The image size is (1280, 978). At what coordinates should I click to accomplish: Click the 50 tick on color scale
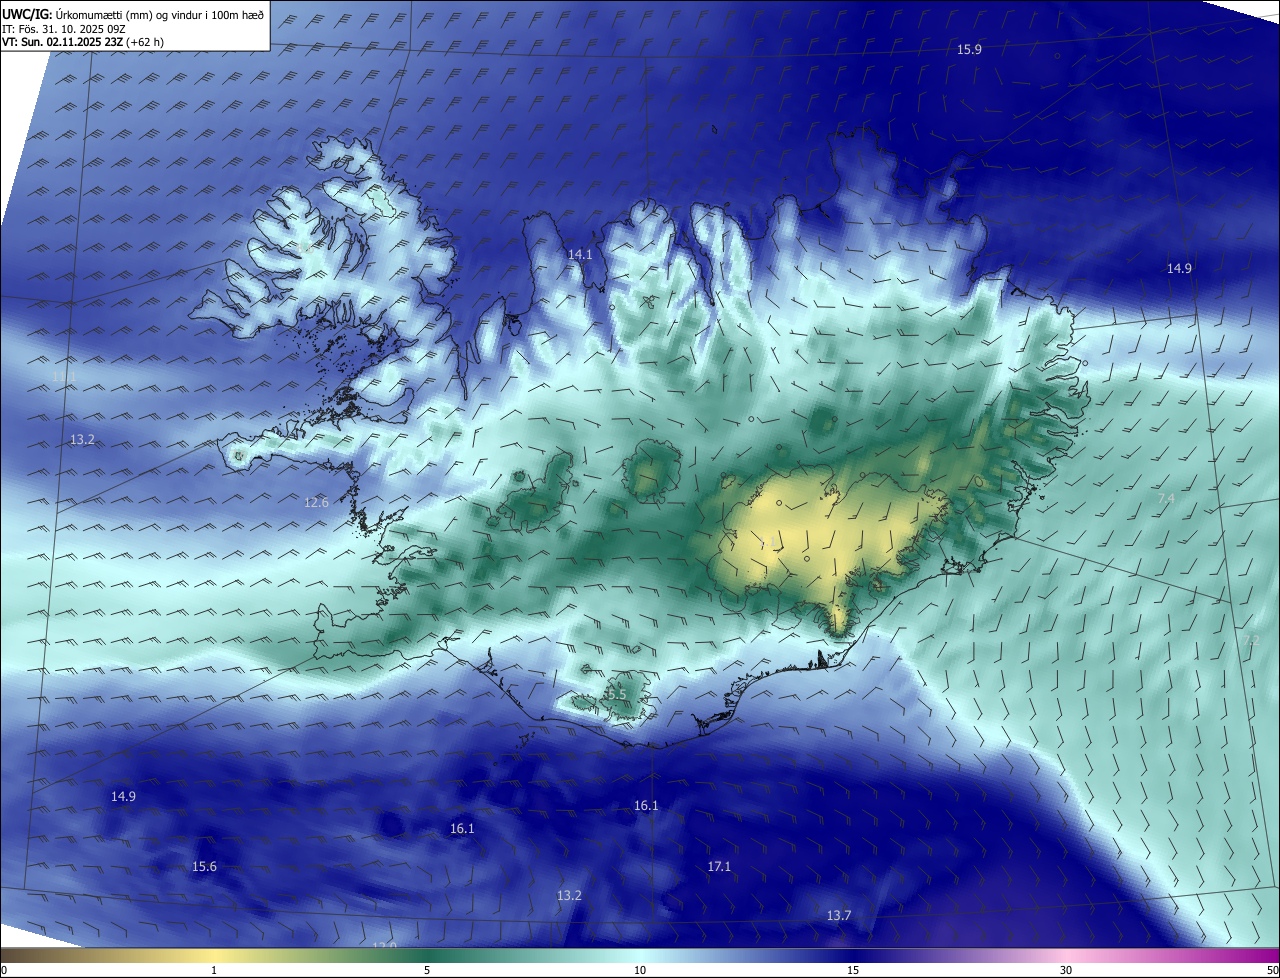(x=1272, y=970)
